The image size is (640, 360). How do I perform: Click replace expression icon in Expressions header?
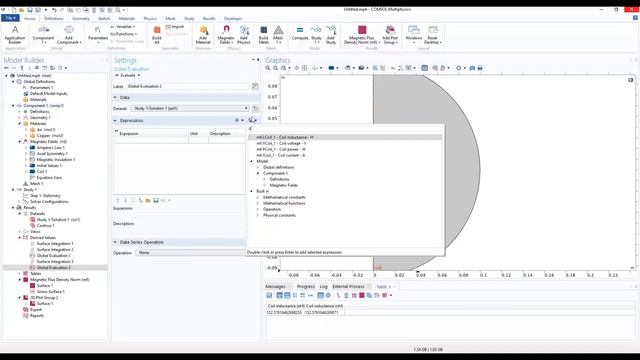click(x=252, y=120)
